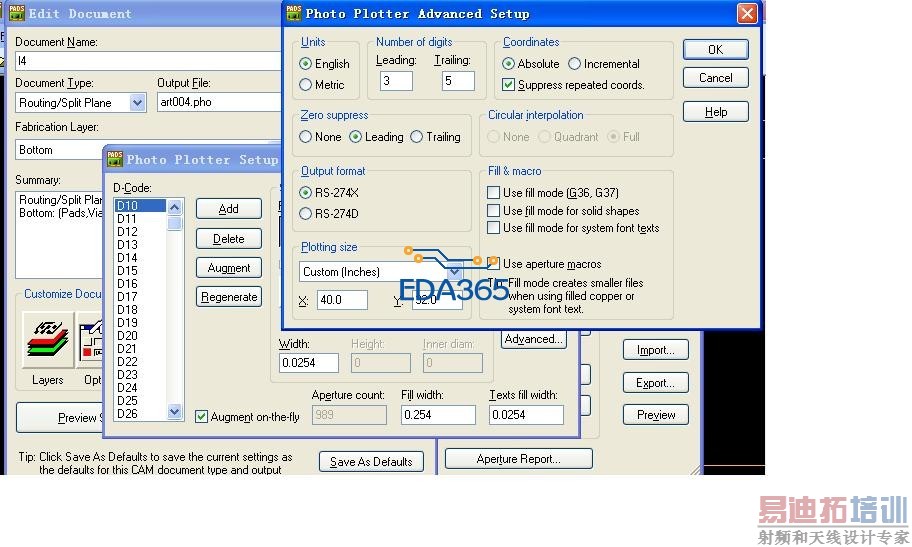Select D19 in the D-Code list
This screenshot has width=912, height=547.
[x=140, y=322]
